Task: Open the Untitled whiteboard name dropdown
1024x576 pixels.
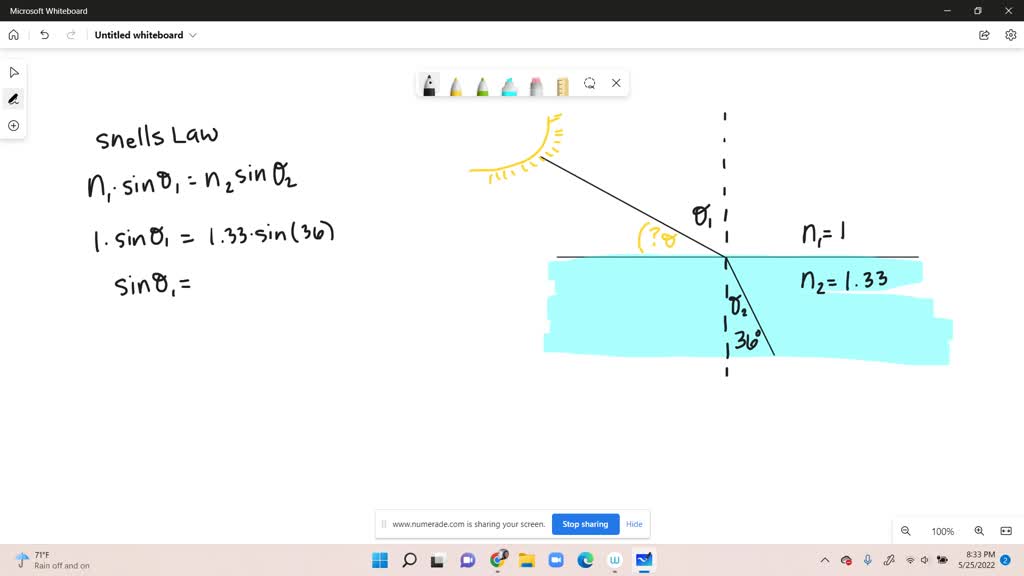Action: (193, 34)
